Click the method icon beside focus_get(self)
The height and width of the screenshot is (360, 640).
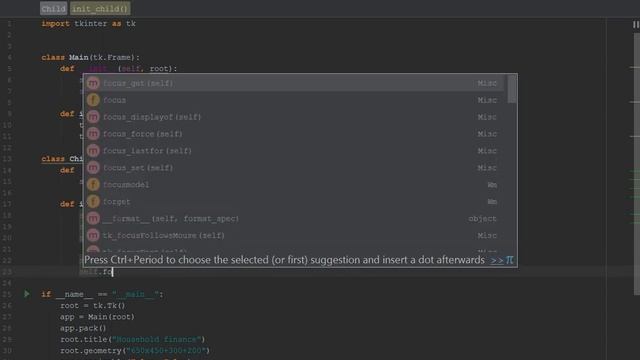tap(93, 83)
